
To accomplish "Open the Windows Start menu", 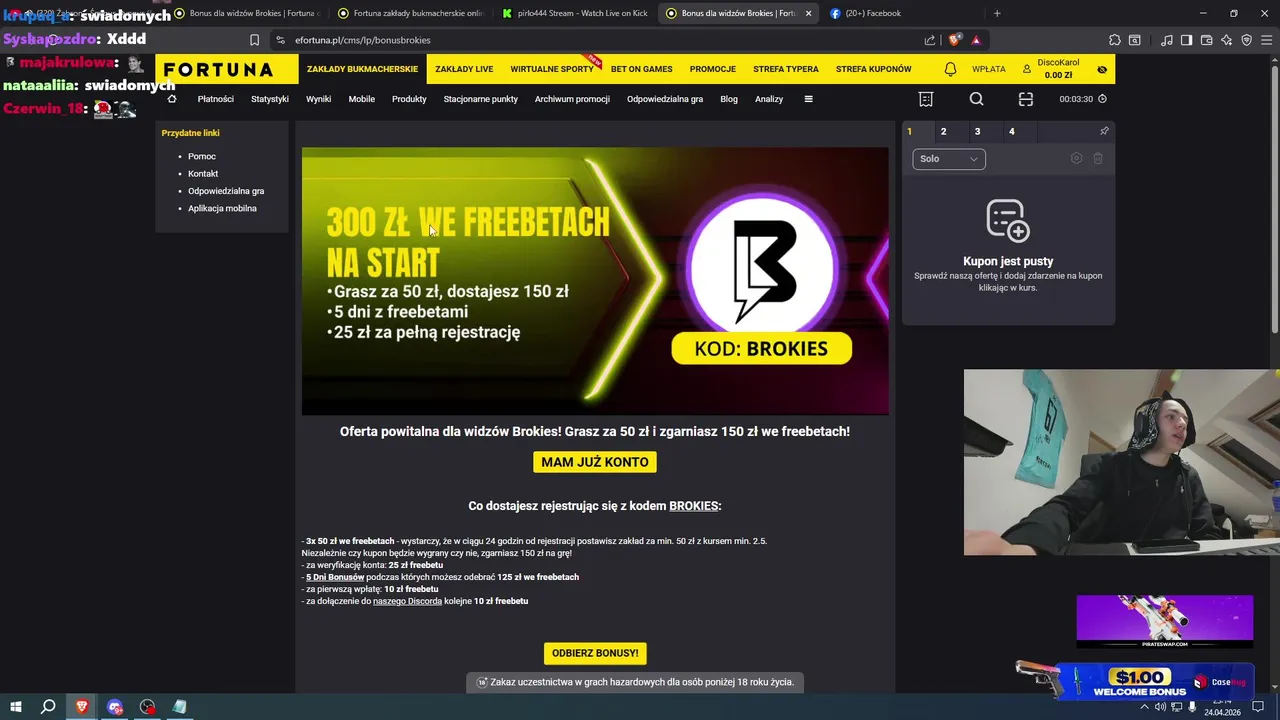I will [16, 707].
